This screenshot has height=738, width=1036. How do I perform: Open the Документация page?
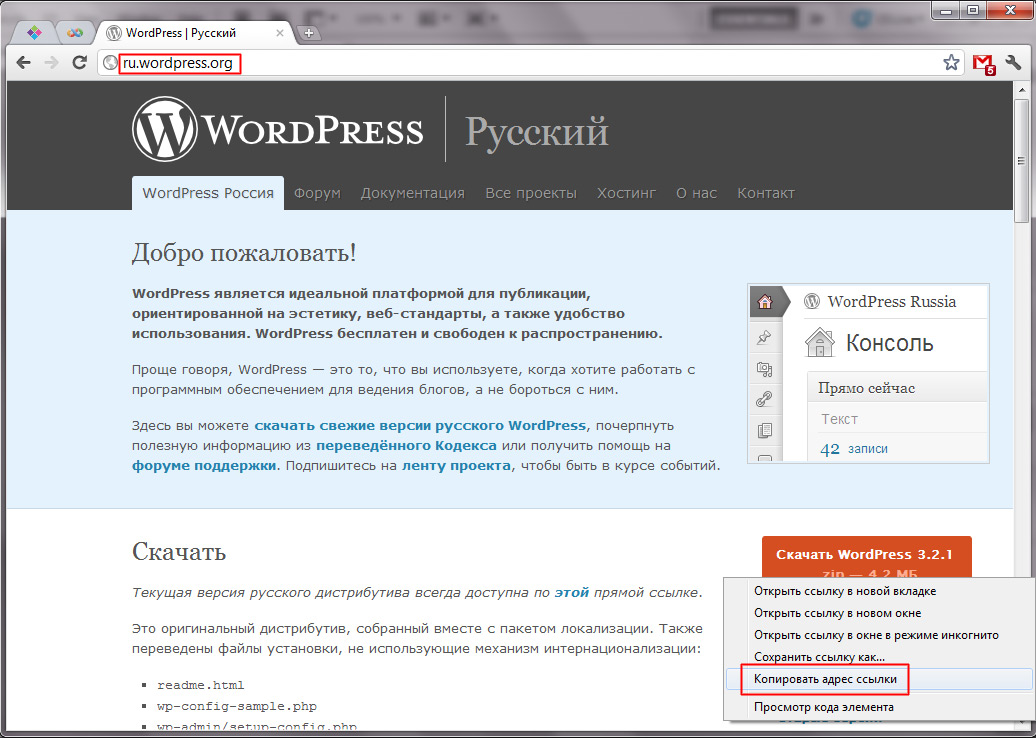[412, 194]
